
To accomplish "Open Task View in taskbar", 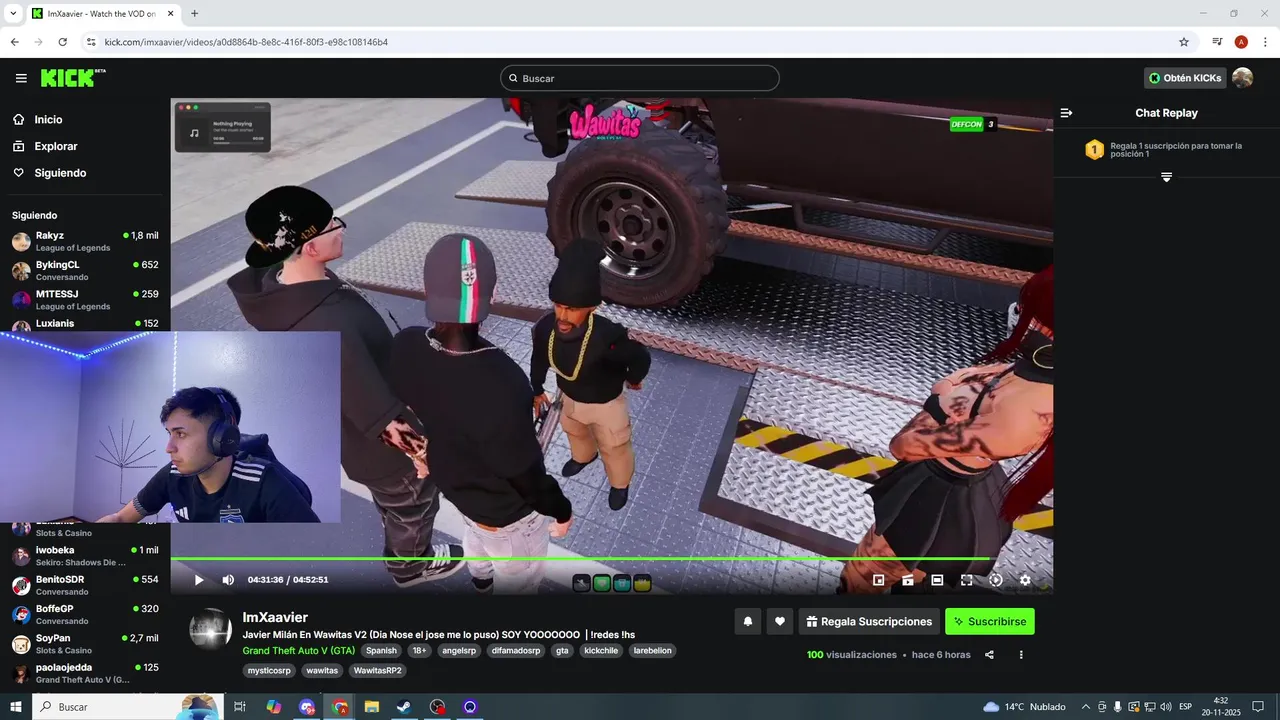I will 240,707.
